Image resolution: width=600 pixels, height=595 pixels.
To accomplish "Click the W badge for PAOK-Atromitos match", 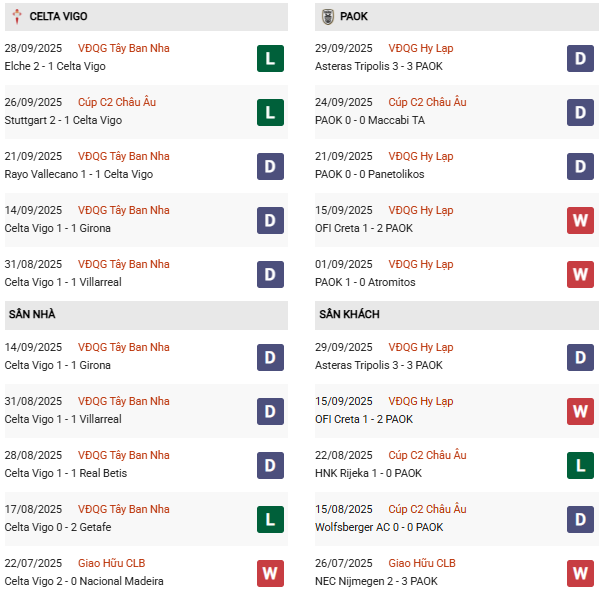I will click(x=581, y=274).
